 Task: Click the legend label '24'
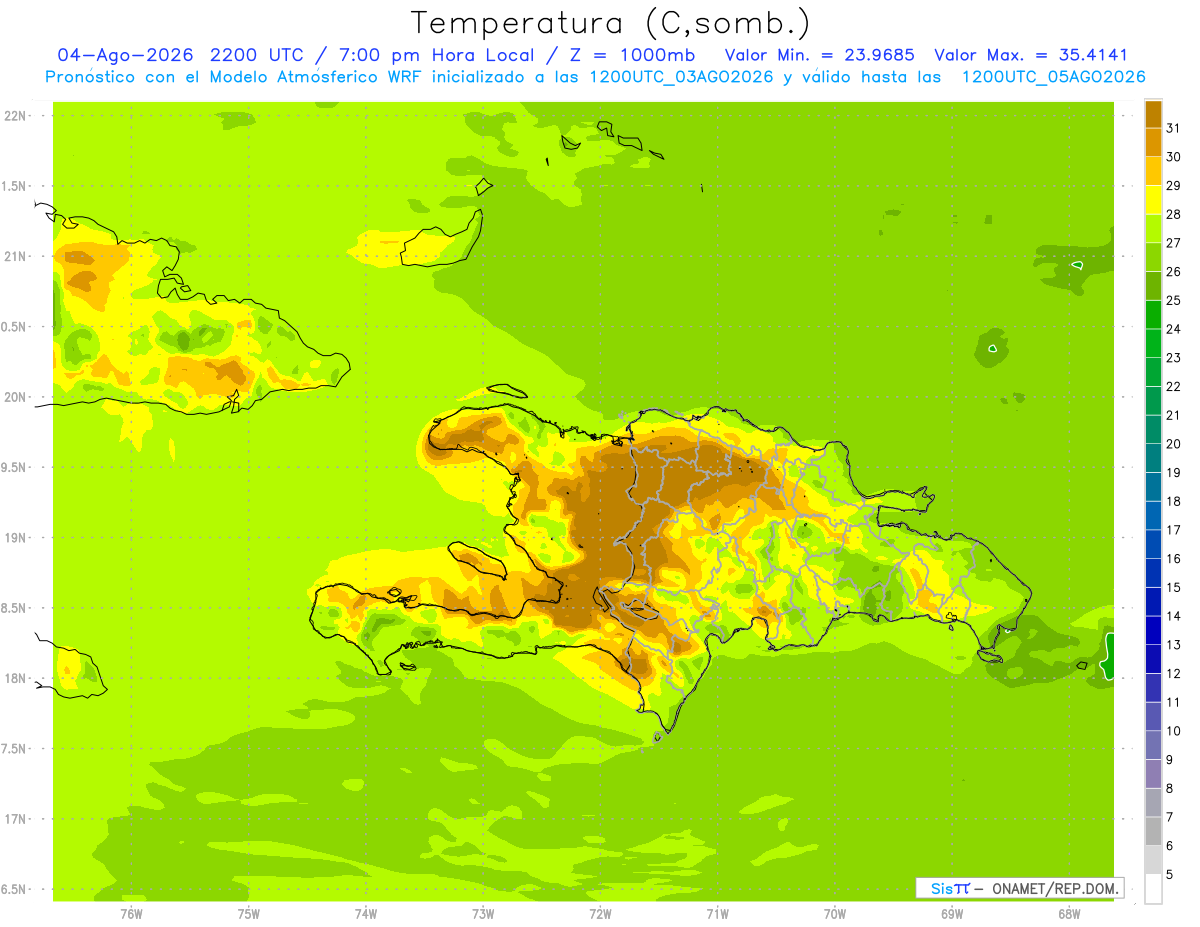(1174, 329)
